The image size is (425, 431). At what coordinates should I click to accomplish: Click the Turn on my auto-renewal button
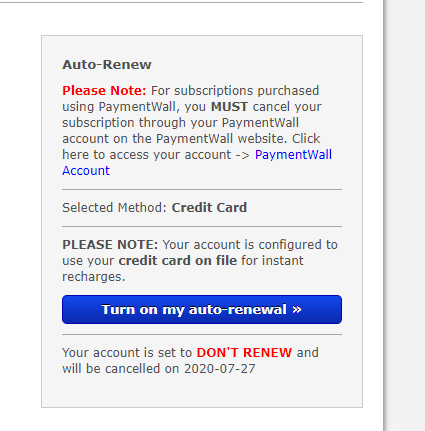coord(202,309)
